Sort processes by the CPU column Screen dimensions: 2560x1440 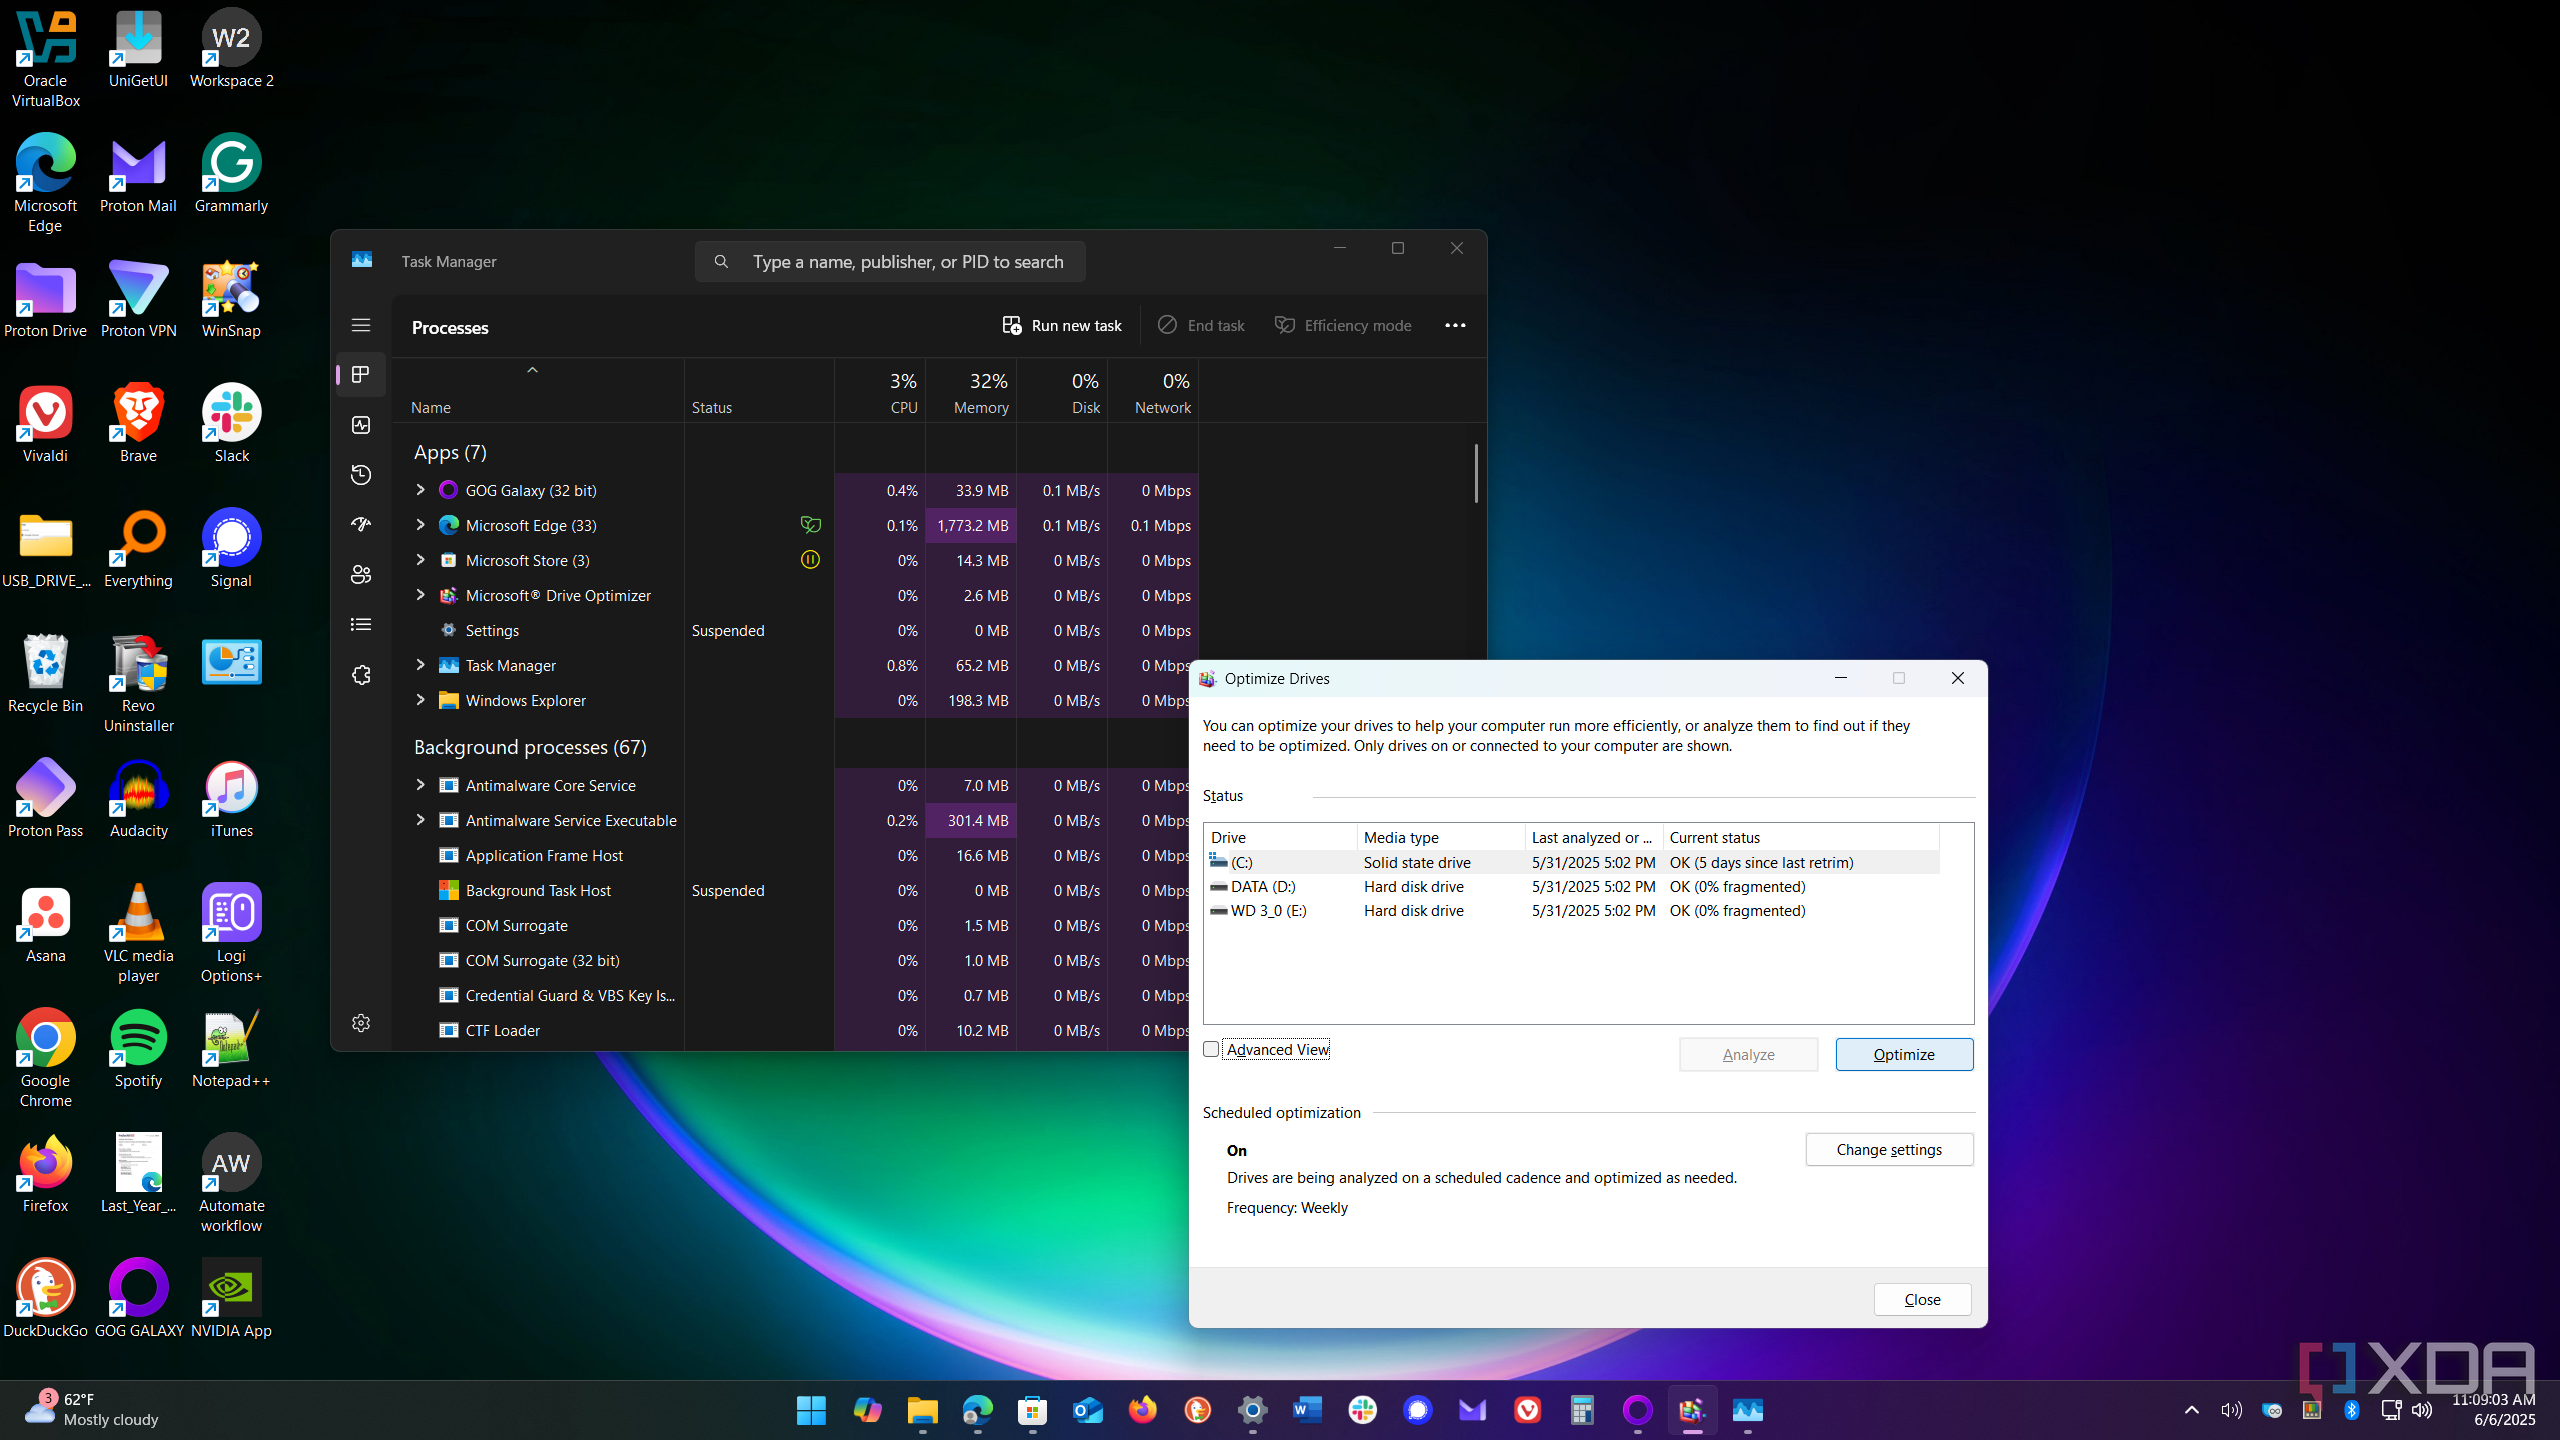[880, 392]
